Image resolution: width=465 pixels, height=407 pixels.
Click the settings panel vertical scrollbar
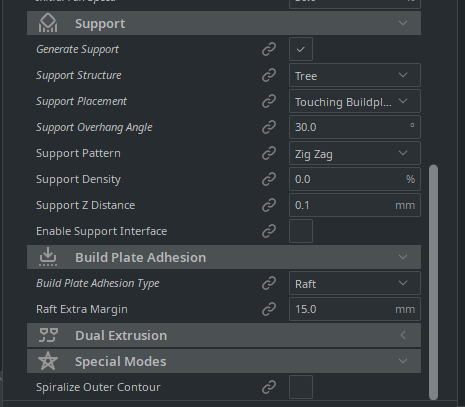pos(433,282)
